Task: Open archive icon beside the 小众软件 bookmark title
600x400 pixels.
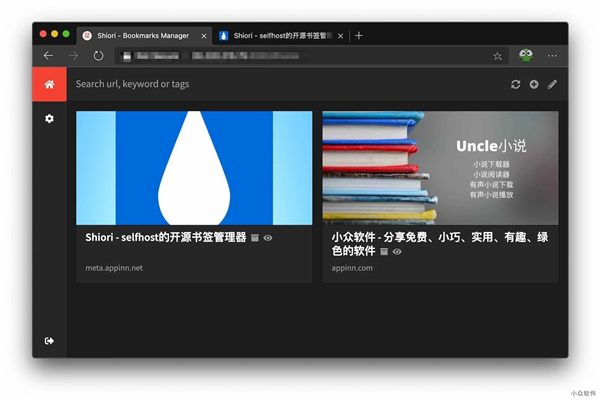Action: pyautogui.click(x=384, y=252)
